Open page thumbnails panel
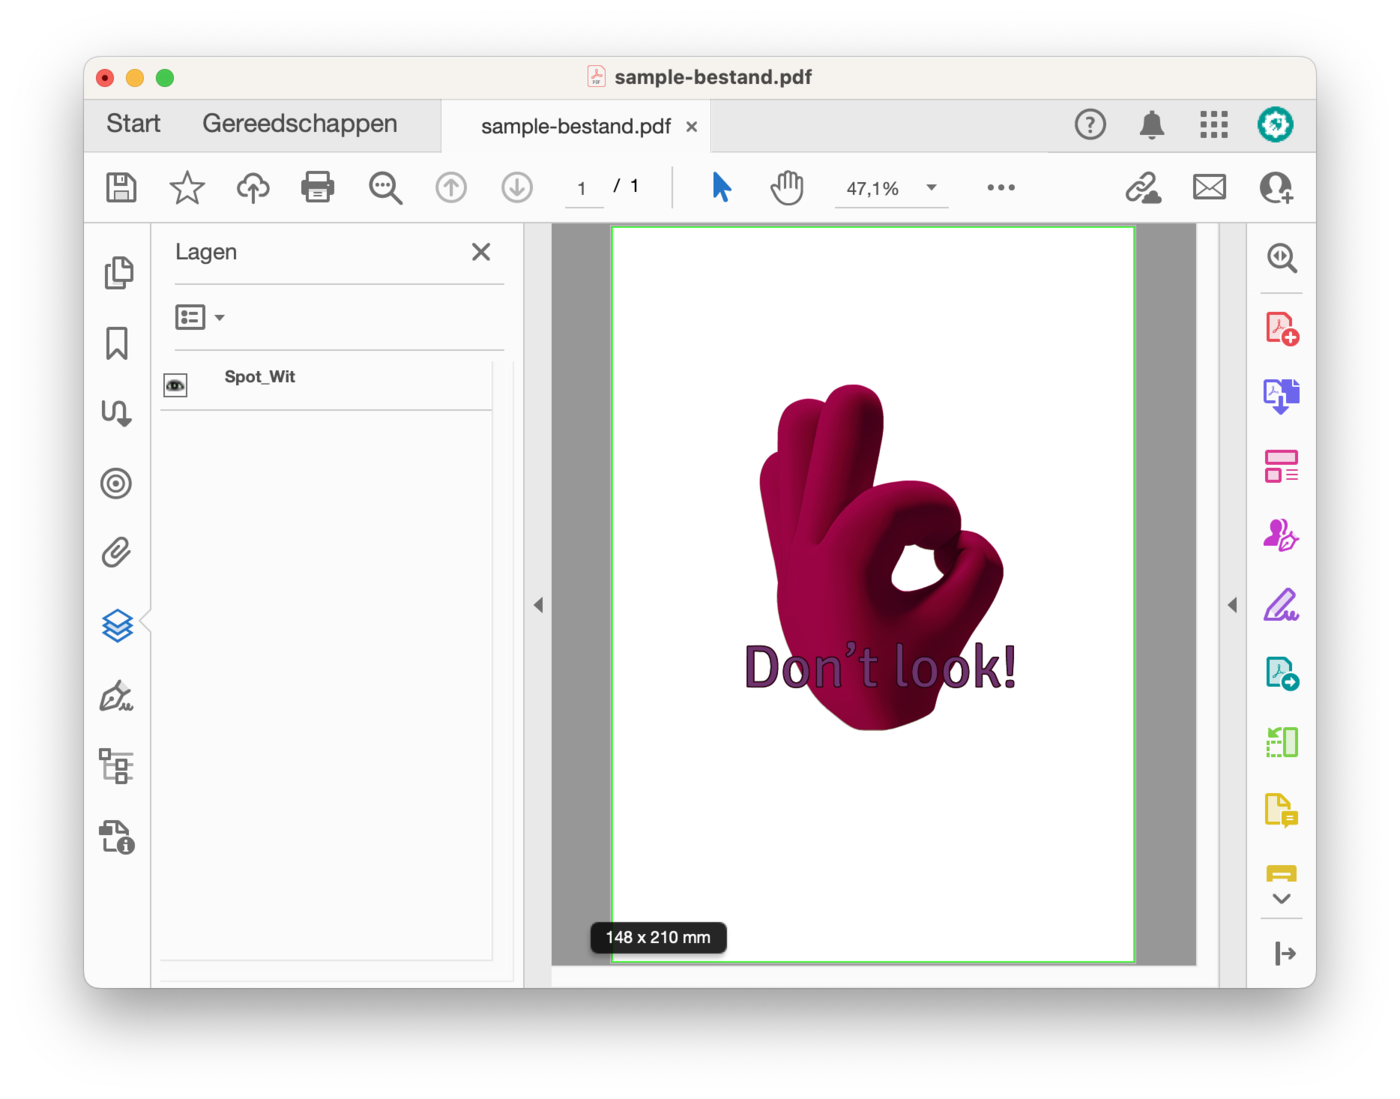The image size is (1400, 1099). click(x=118, y=273)
